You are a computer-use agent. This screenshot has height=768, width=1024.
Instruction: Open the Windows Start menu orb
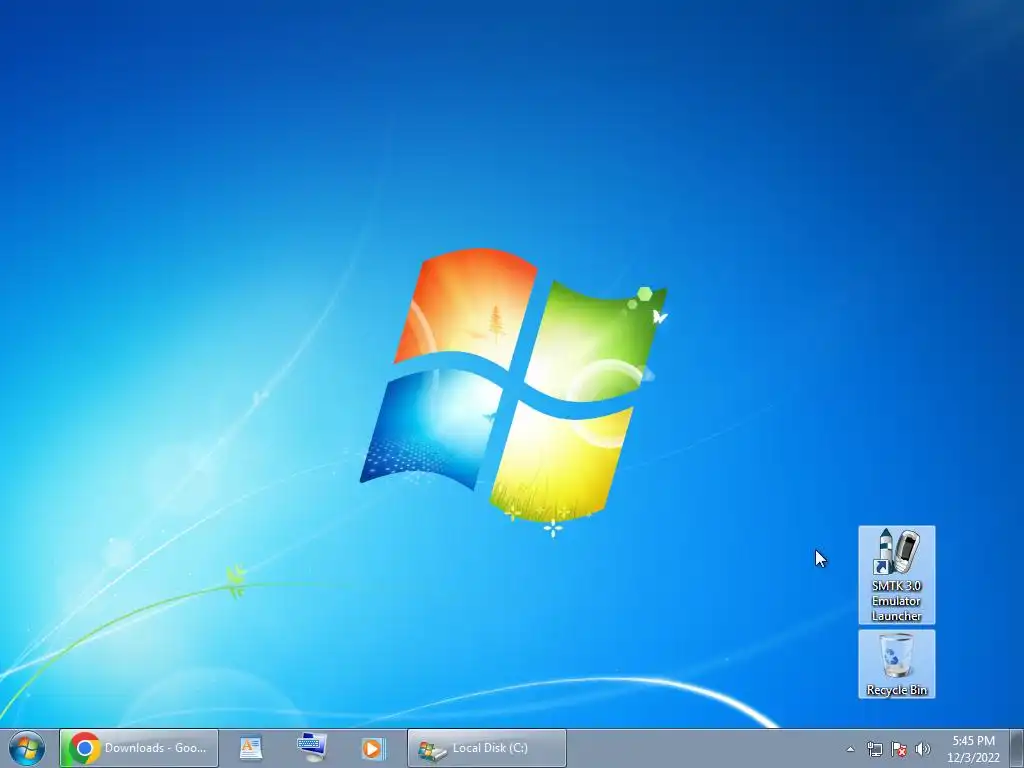coord(27,748)
